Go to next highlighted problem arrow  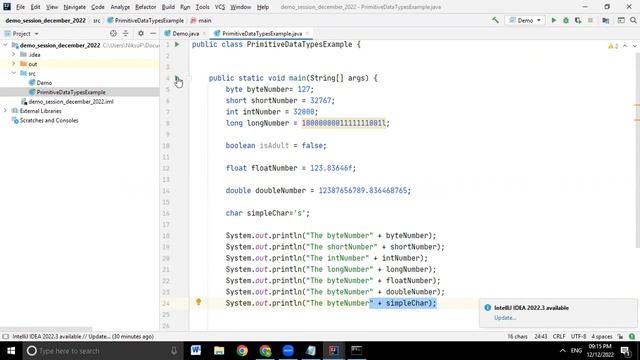(x=635, y=46)
